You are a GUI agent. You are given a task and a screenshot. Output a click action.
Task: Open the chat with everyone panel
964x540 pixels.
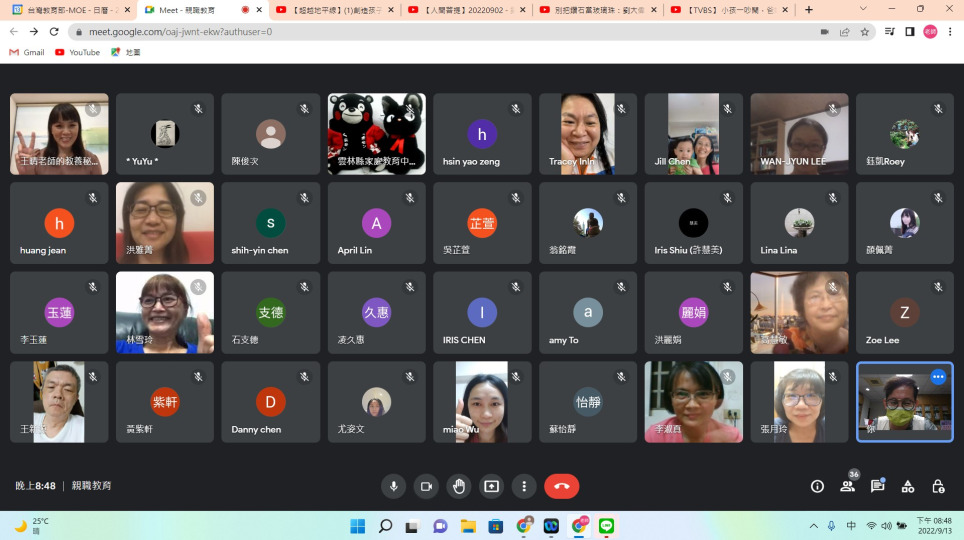(x=877, y=486)
